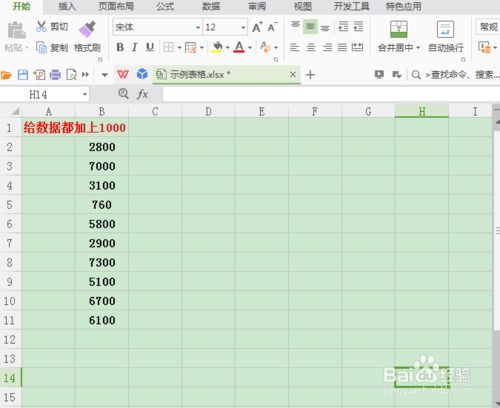Click the insert function fx icon
Screen dimensions: 500x408
(142, 94)
